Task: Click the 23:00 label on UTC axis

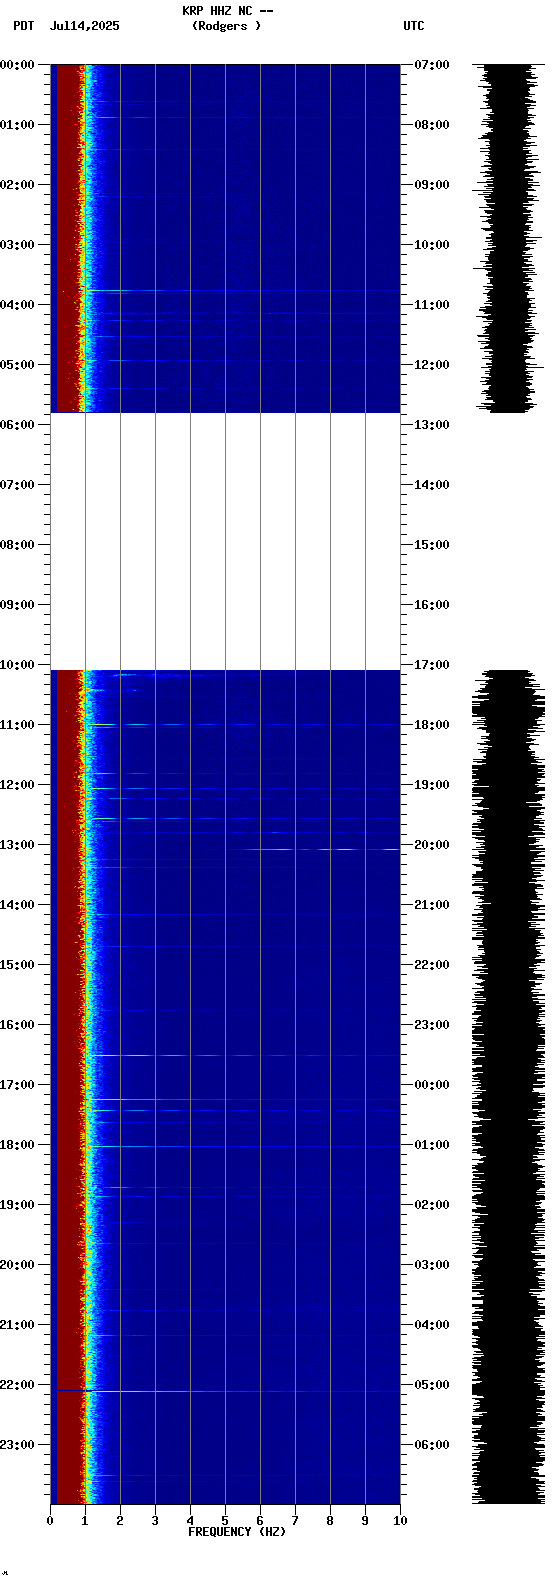Action: (432, 1025)
